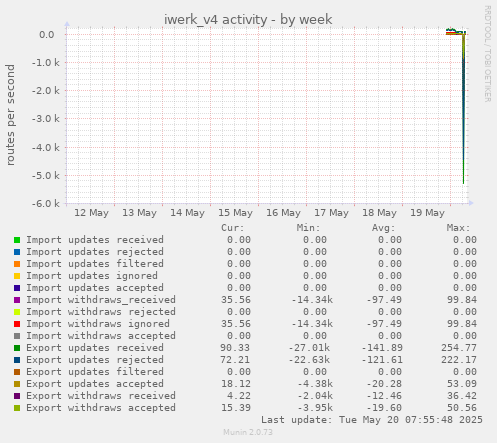This screenshot has width=497, height=443.
Task: Click the 'Export updates accepted' legend label
Action: click(x=95, y=384)
